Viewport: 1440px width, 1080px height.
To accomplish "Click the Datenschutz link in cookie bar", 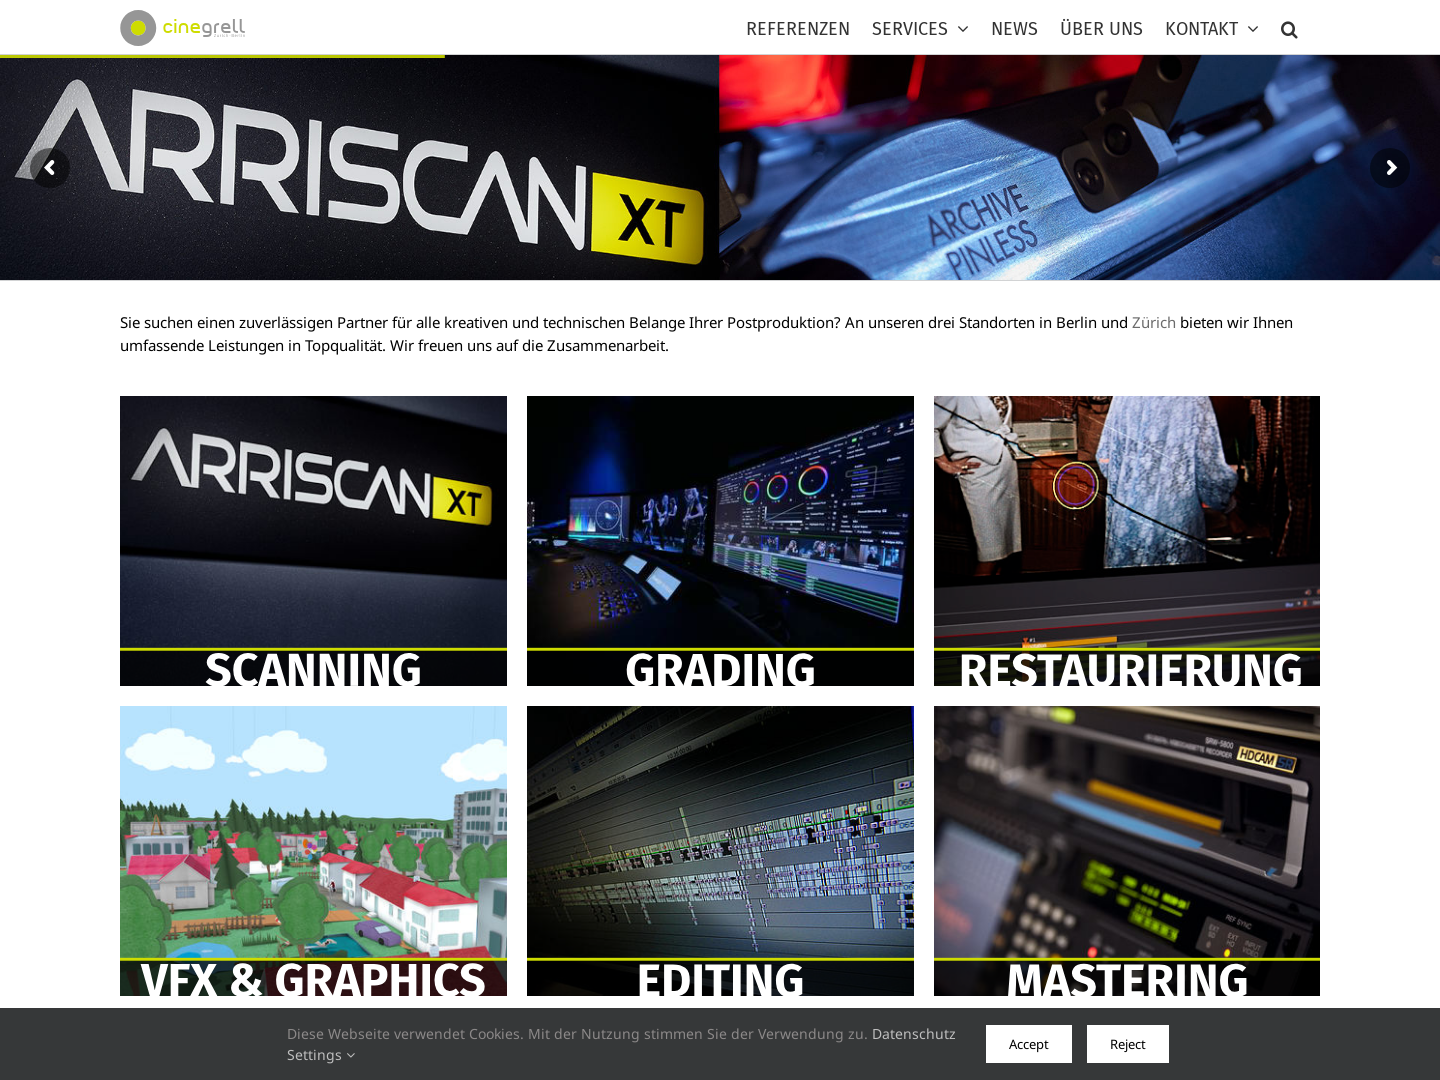I will tap(914, 1034).
